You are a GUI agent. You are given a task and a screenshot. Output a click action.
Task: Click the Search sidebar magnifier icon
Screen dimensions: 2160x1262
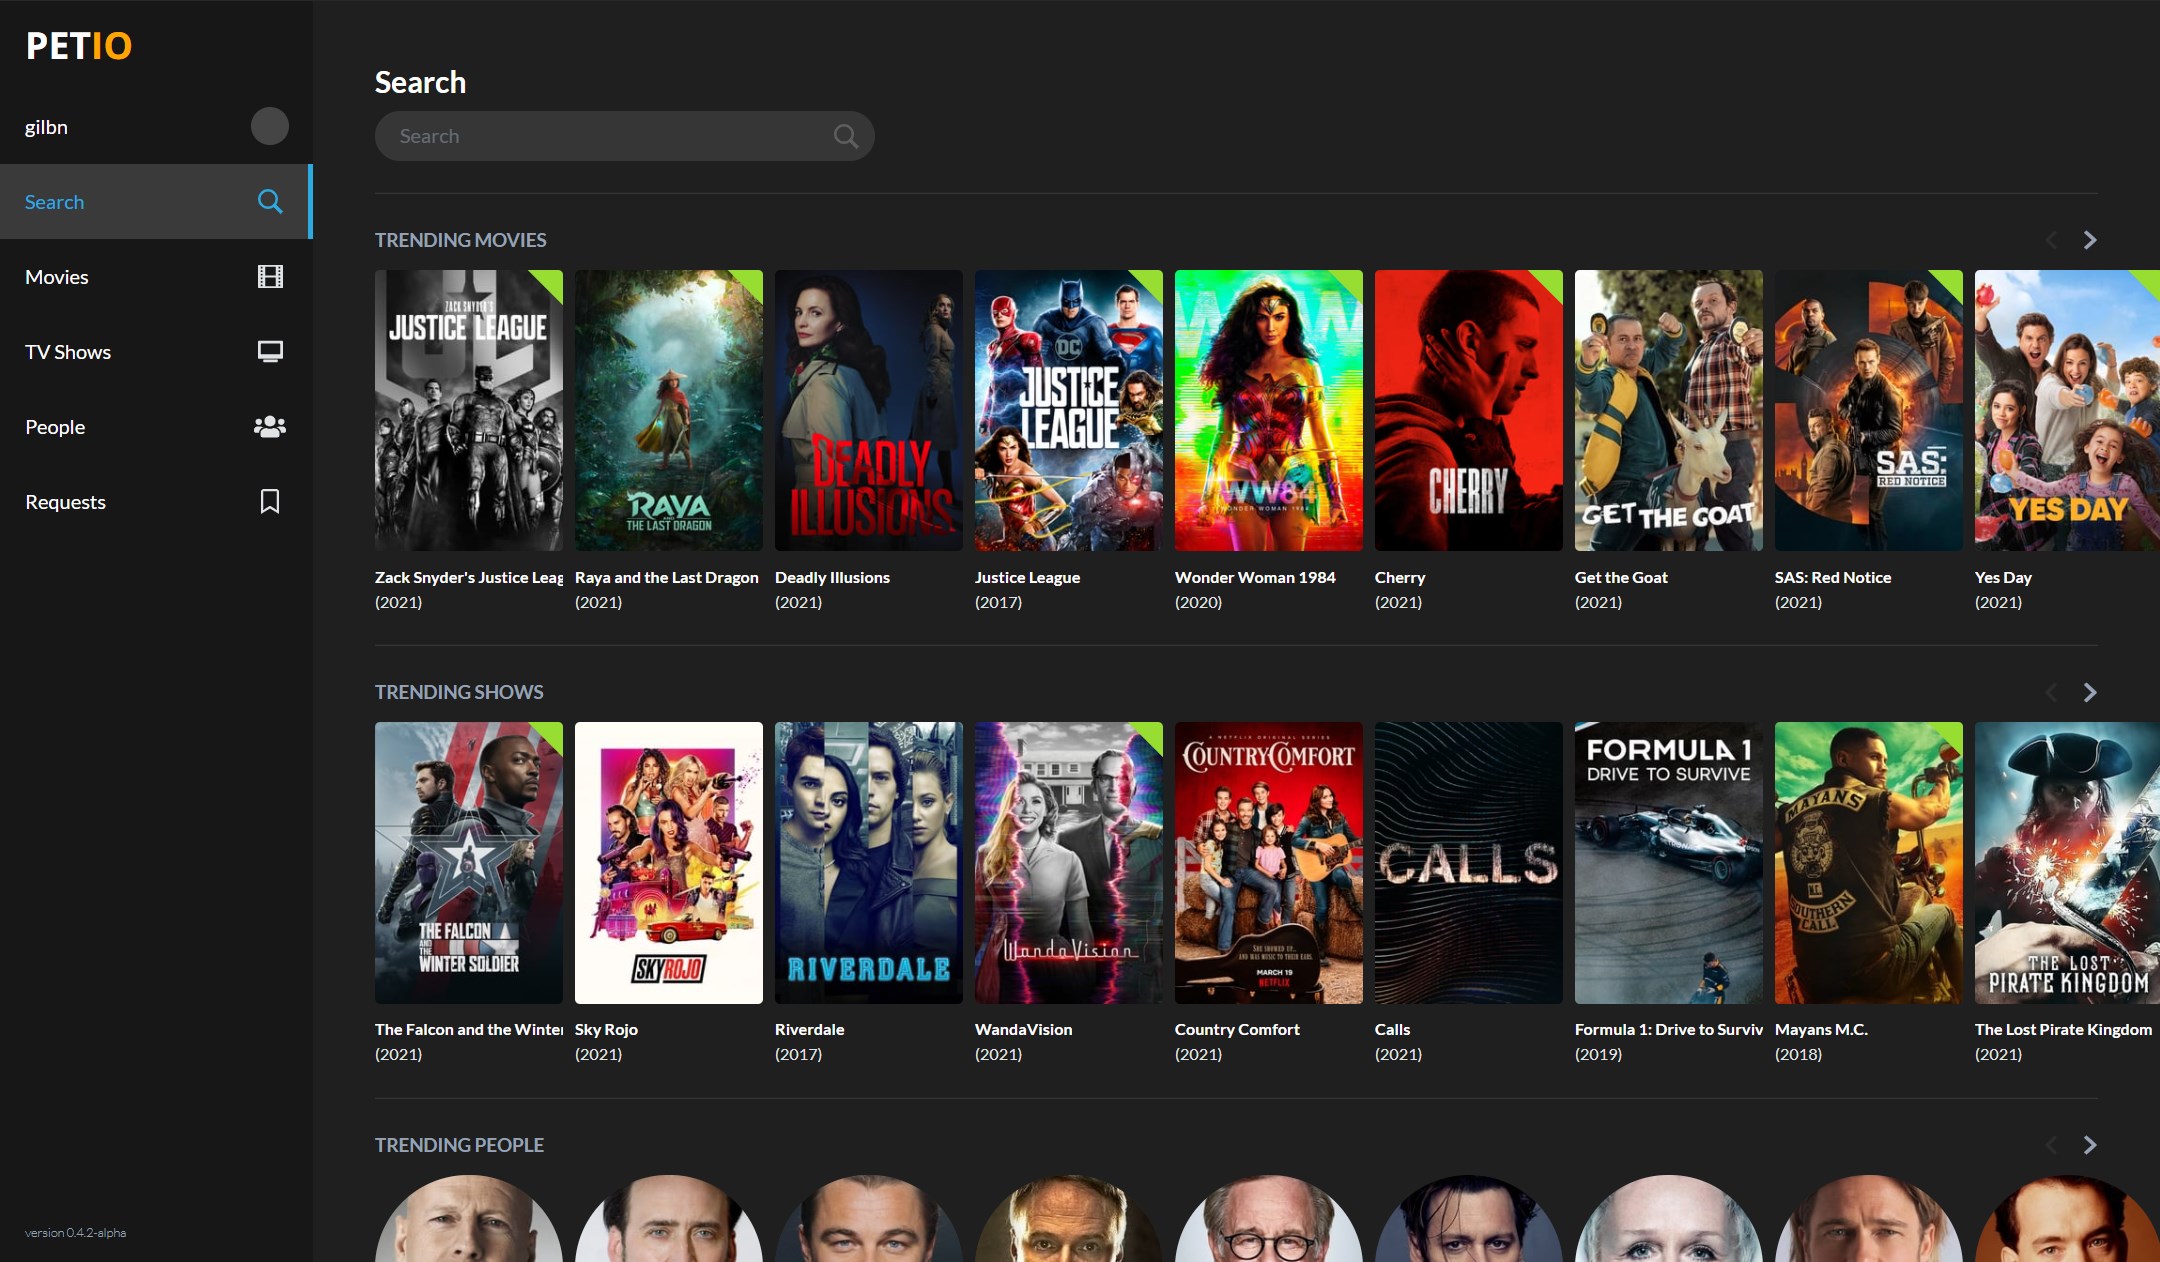coord(270,201)
